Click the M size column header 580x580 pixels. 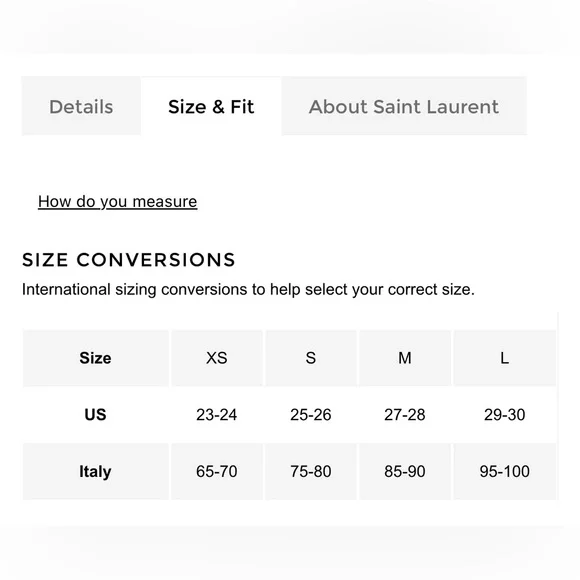click(405, 358)
